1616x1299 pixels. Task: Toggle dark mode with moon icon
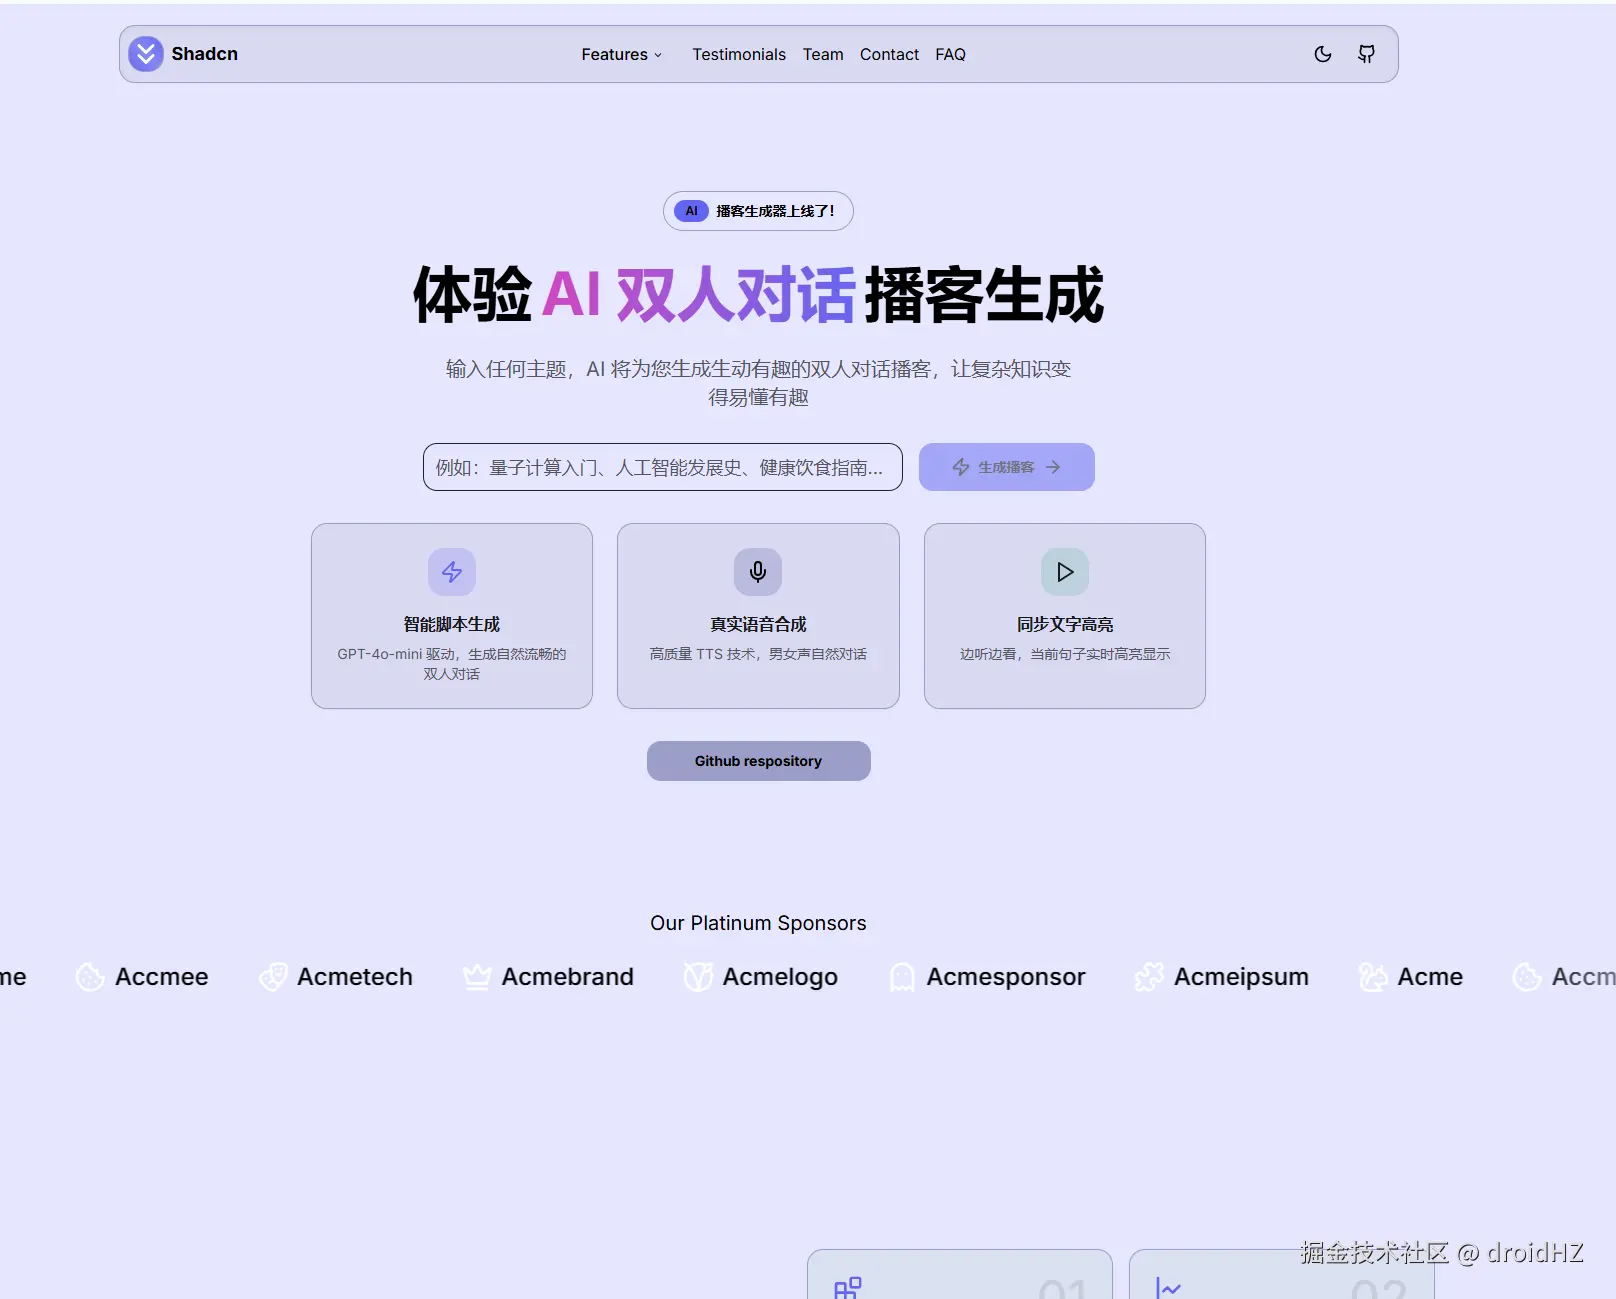click(1323, 54)
